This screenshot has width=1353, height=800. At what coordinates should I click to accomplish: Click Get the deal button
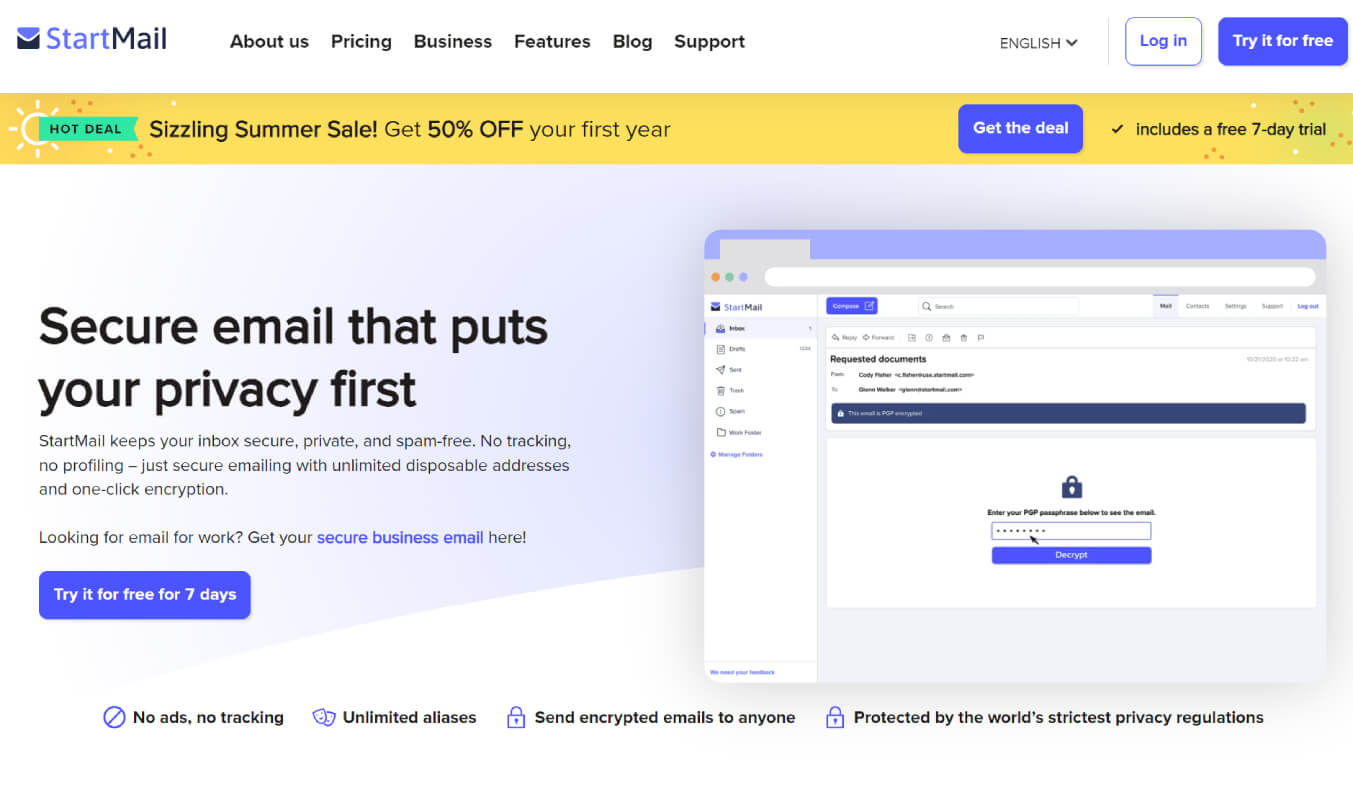1020,128
